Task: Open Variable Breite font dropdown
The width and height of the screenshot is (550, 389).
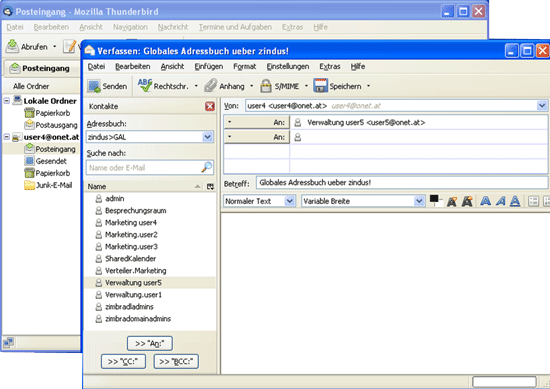Action: 363,201
